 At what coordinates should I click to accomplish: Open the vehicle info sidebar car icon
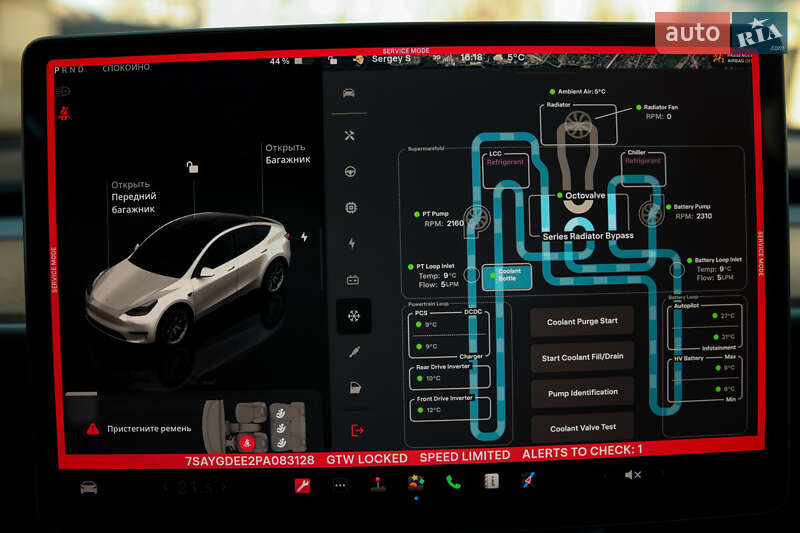coord(349,93)
